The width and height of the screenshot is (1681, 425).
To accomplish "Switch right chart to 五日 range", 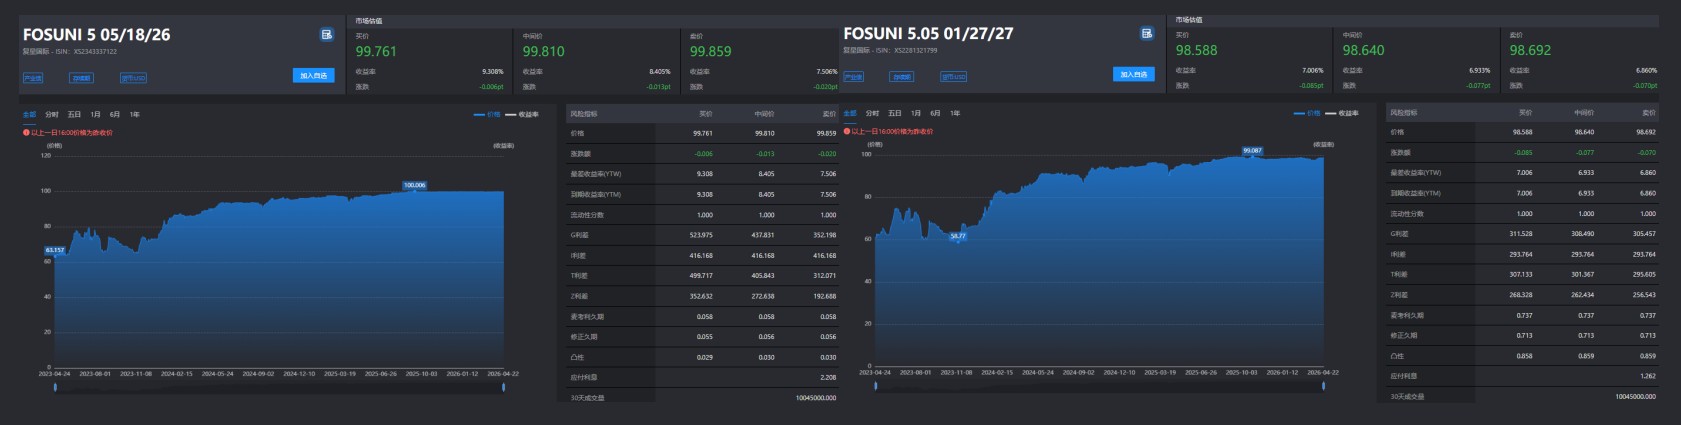I will 894,114.
